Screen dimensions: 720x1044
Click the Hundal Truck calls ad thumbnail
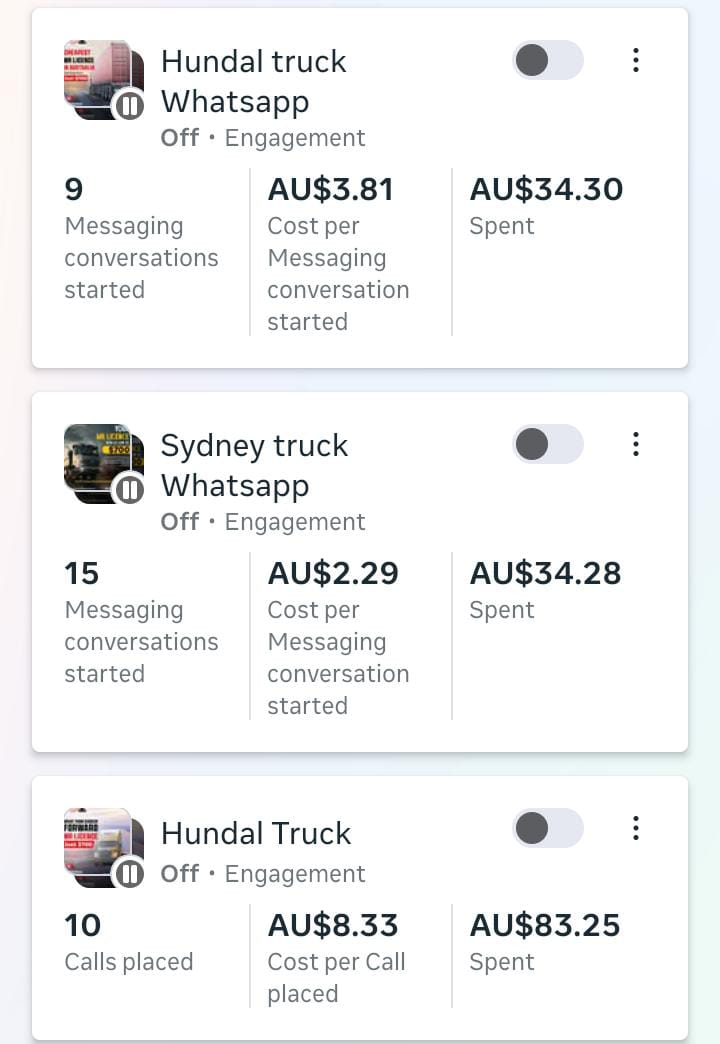[96, 843]
